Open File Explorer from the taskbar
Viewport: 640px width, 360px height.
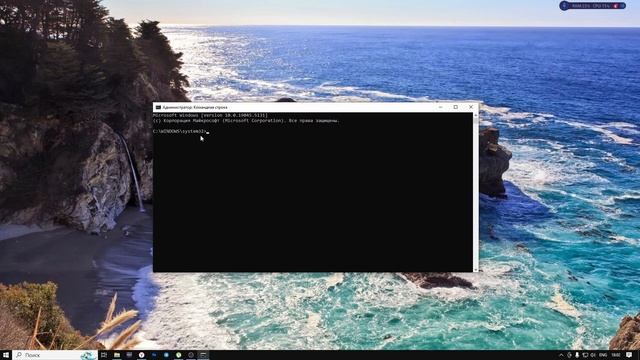117,355
